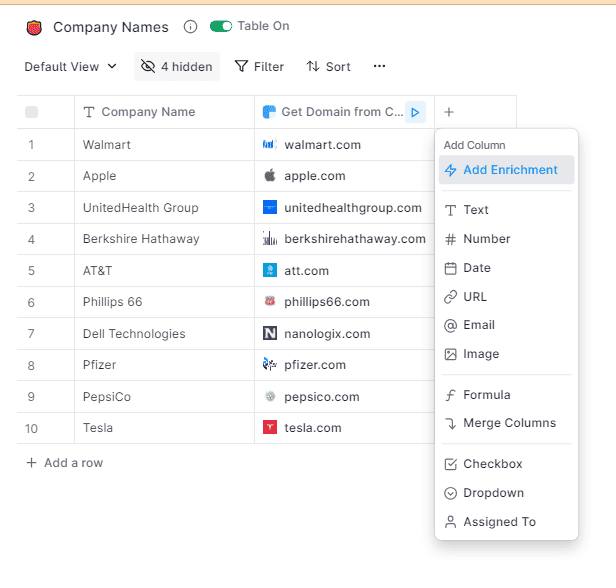This screenshot has width=616, height=588.
Task: Click the tesla.com domain cell
Action: tap(344, 428)
